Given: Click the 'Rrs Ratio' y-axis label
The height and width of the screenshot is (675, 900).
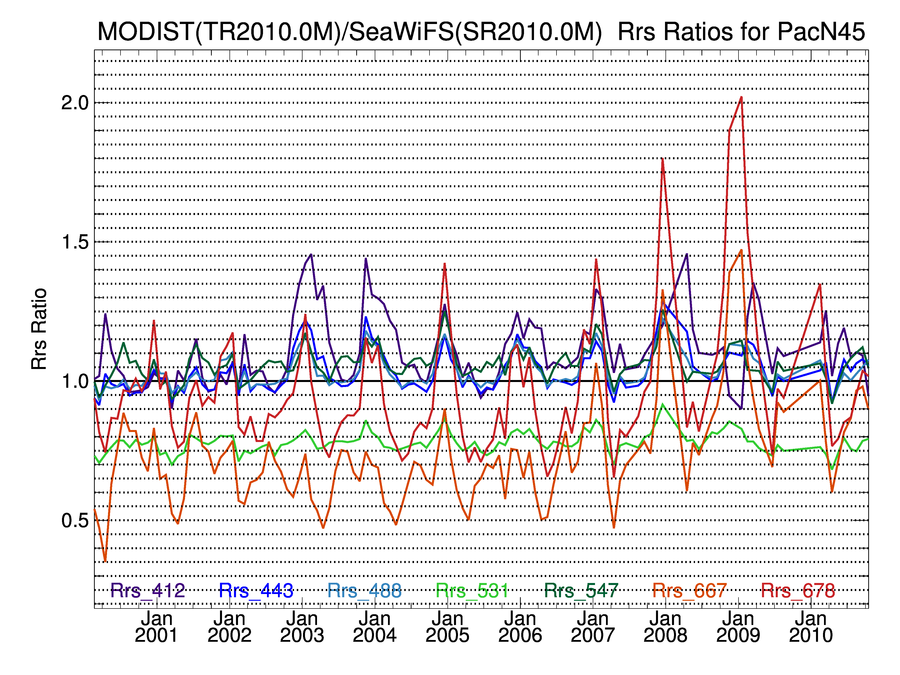Looking at the screenshot, I should pyautogui.click(x=39, y=329).
